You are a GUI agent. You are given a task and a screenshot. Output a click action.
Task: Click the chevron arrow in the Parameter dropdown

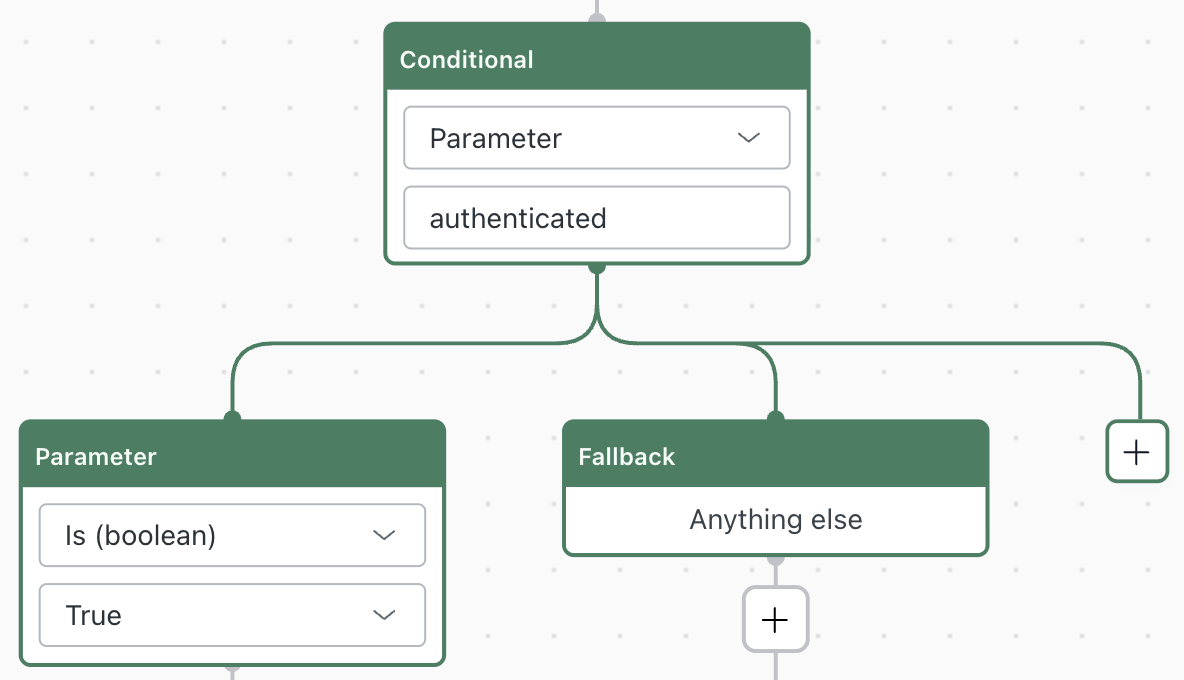[x=749, y=138]
